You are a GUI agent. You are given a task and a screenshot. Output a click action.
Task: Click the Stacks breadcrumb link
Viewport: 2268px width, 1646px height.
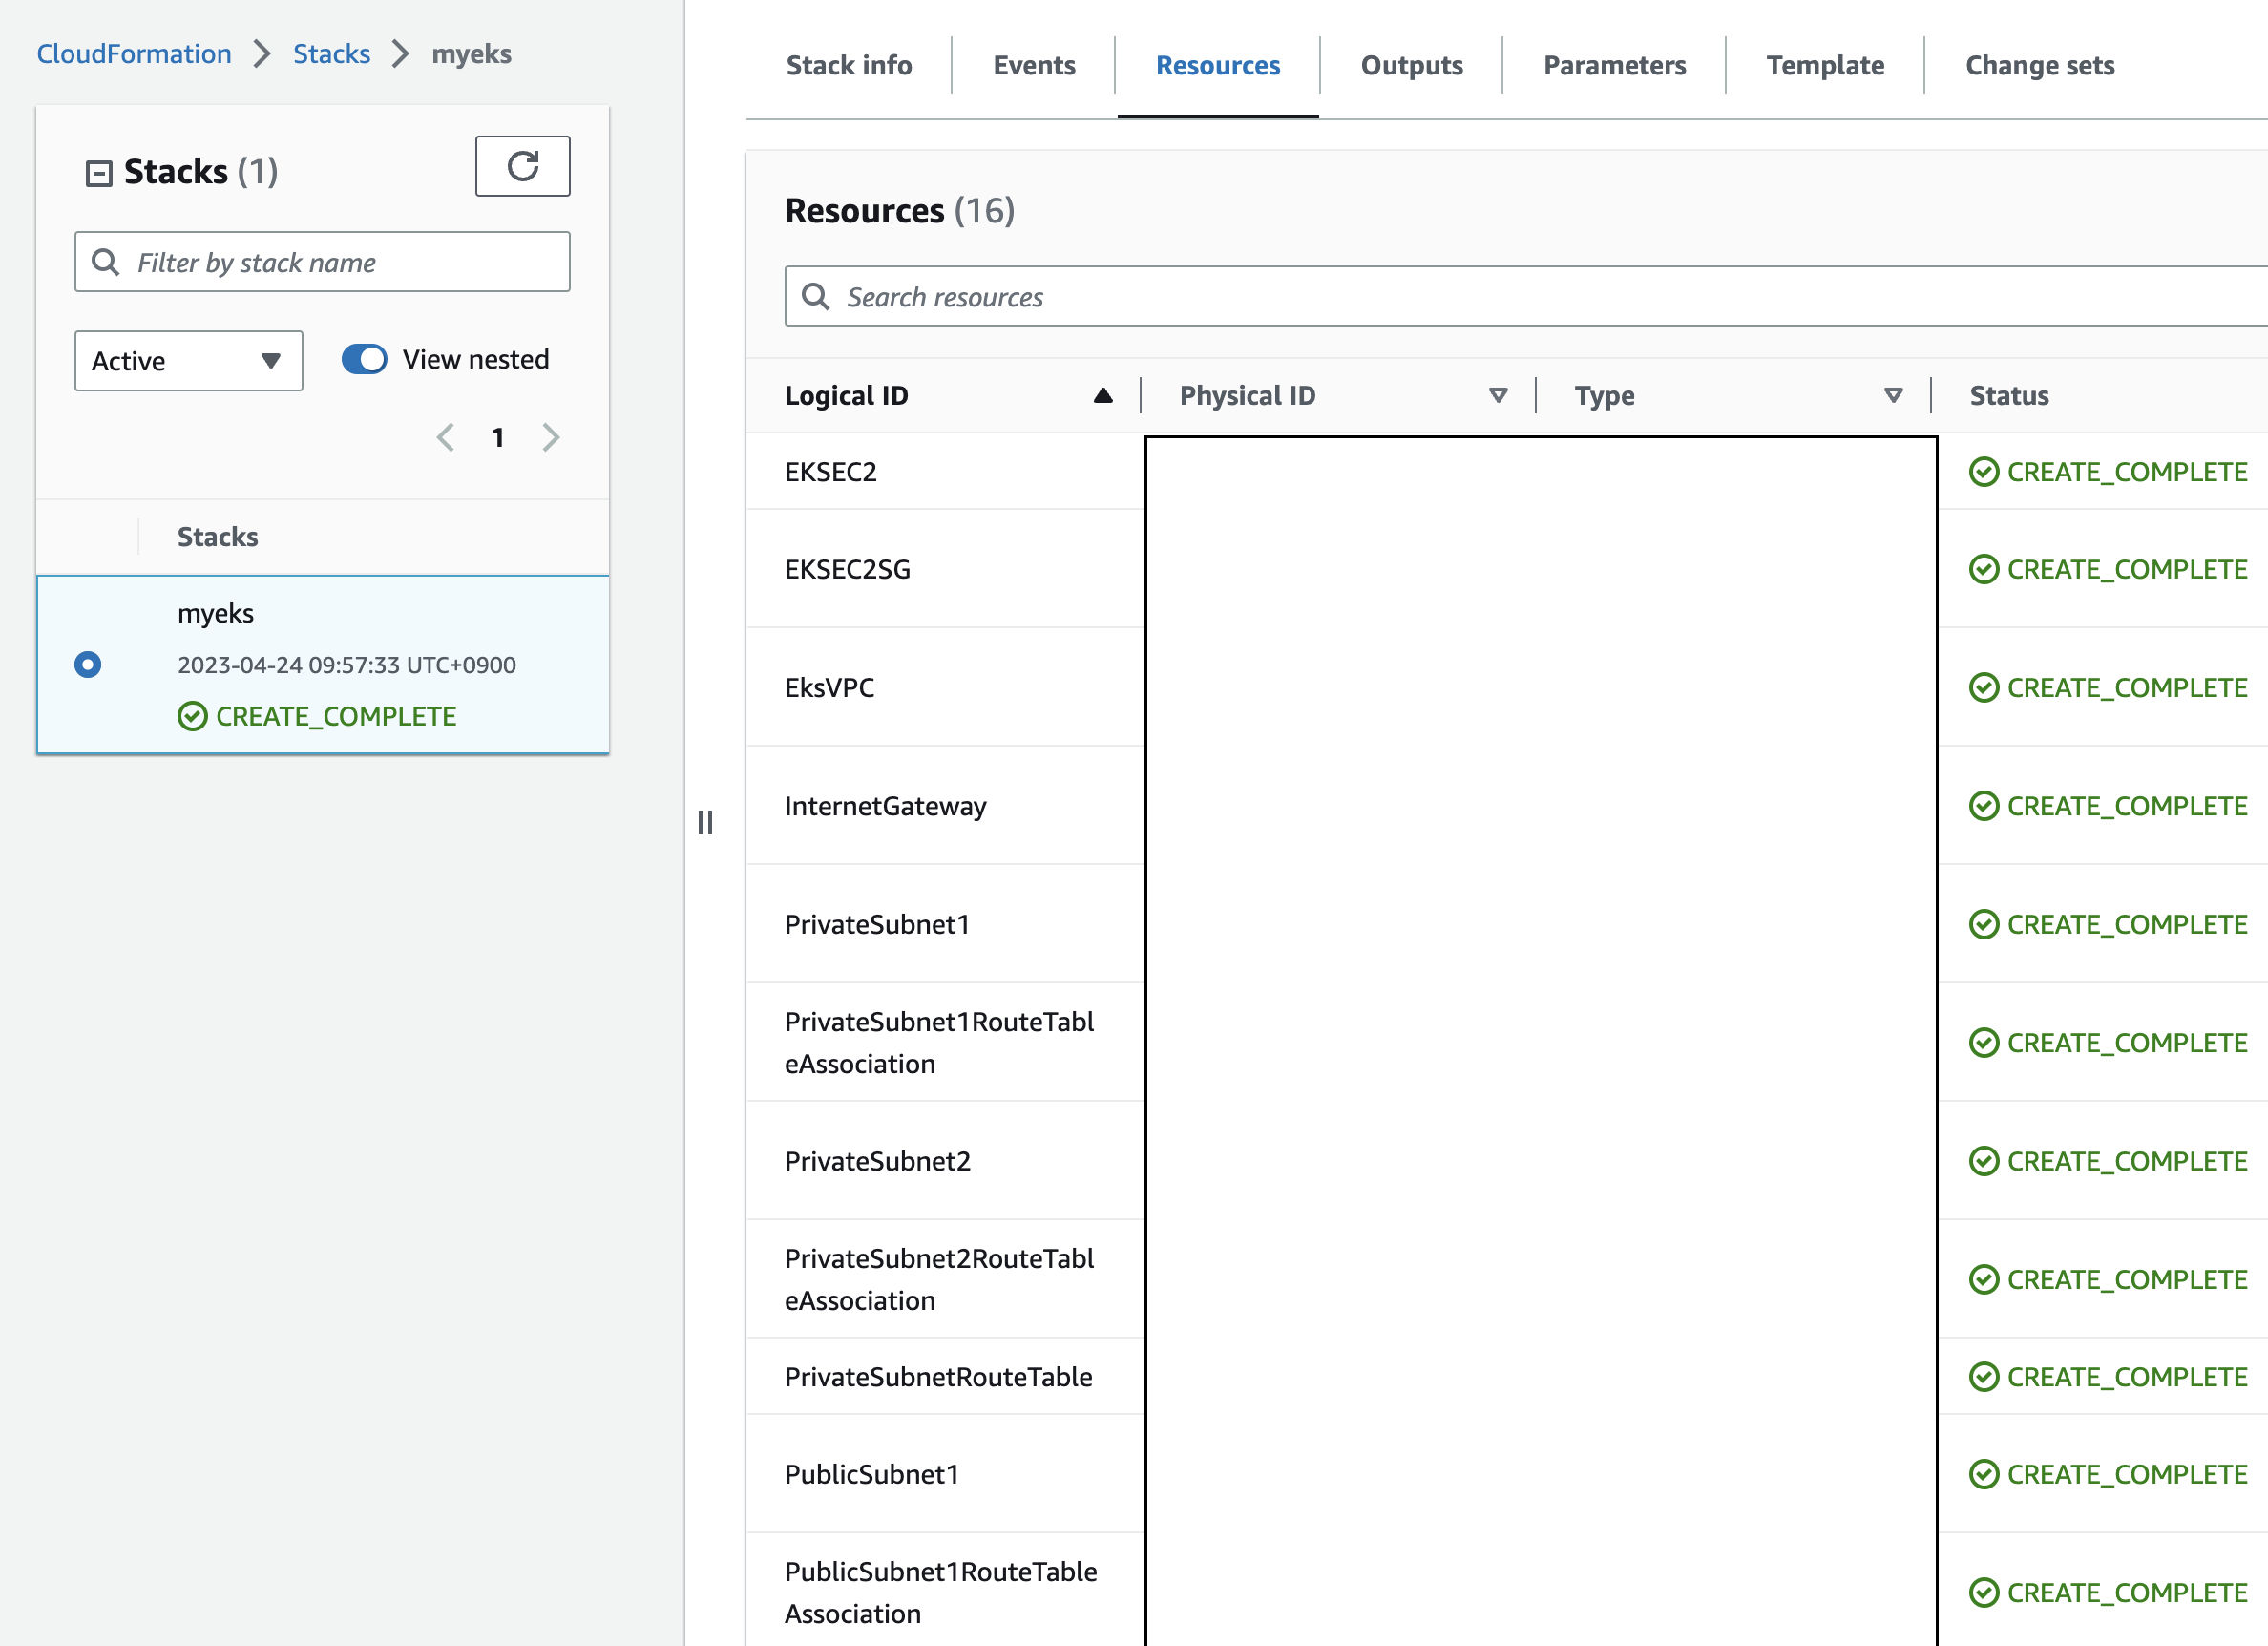pos(331,54)
